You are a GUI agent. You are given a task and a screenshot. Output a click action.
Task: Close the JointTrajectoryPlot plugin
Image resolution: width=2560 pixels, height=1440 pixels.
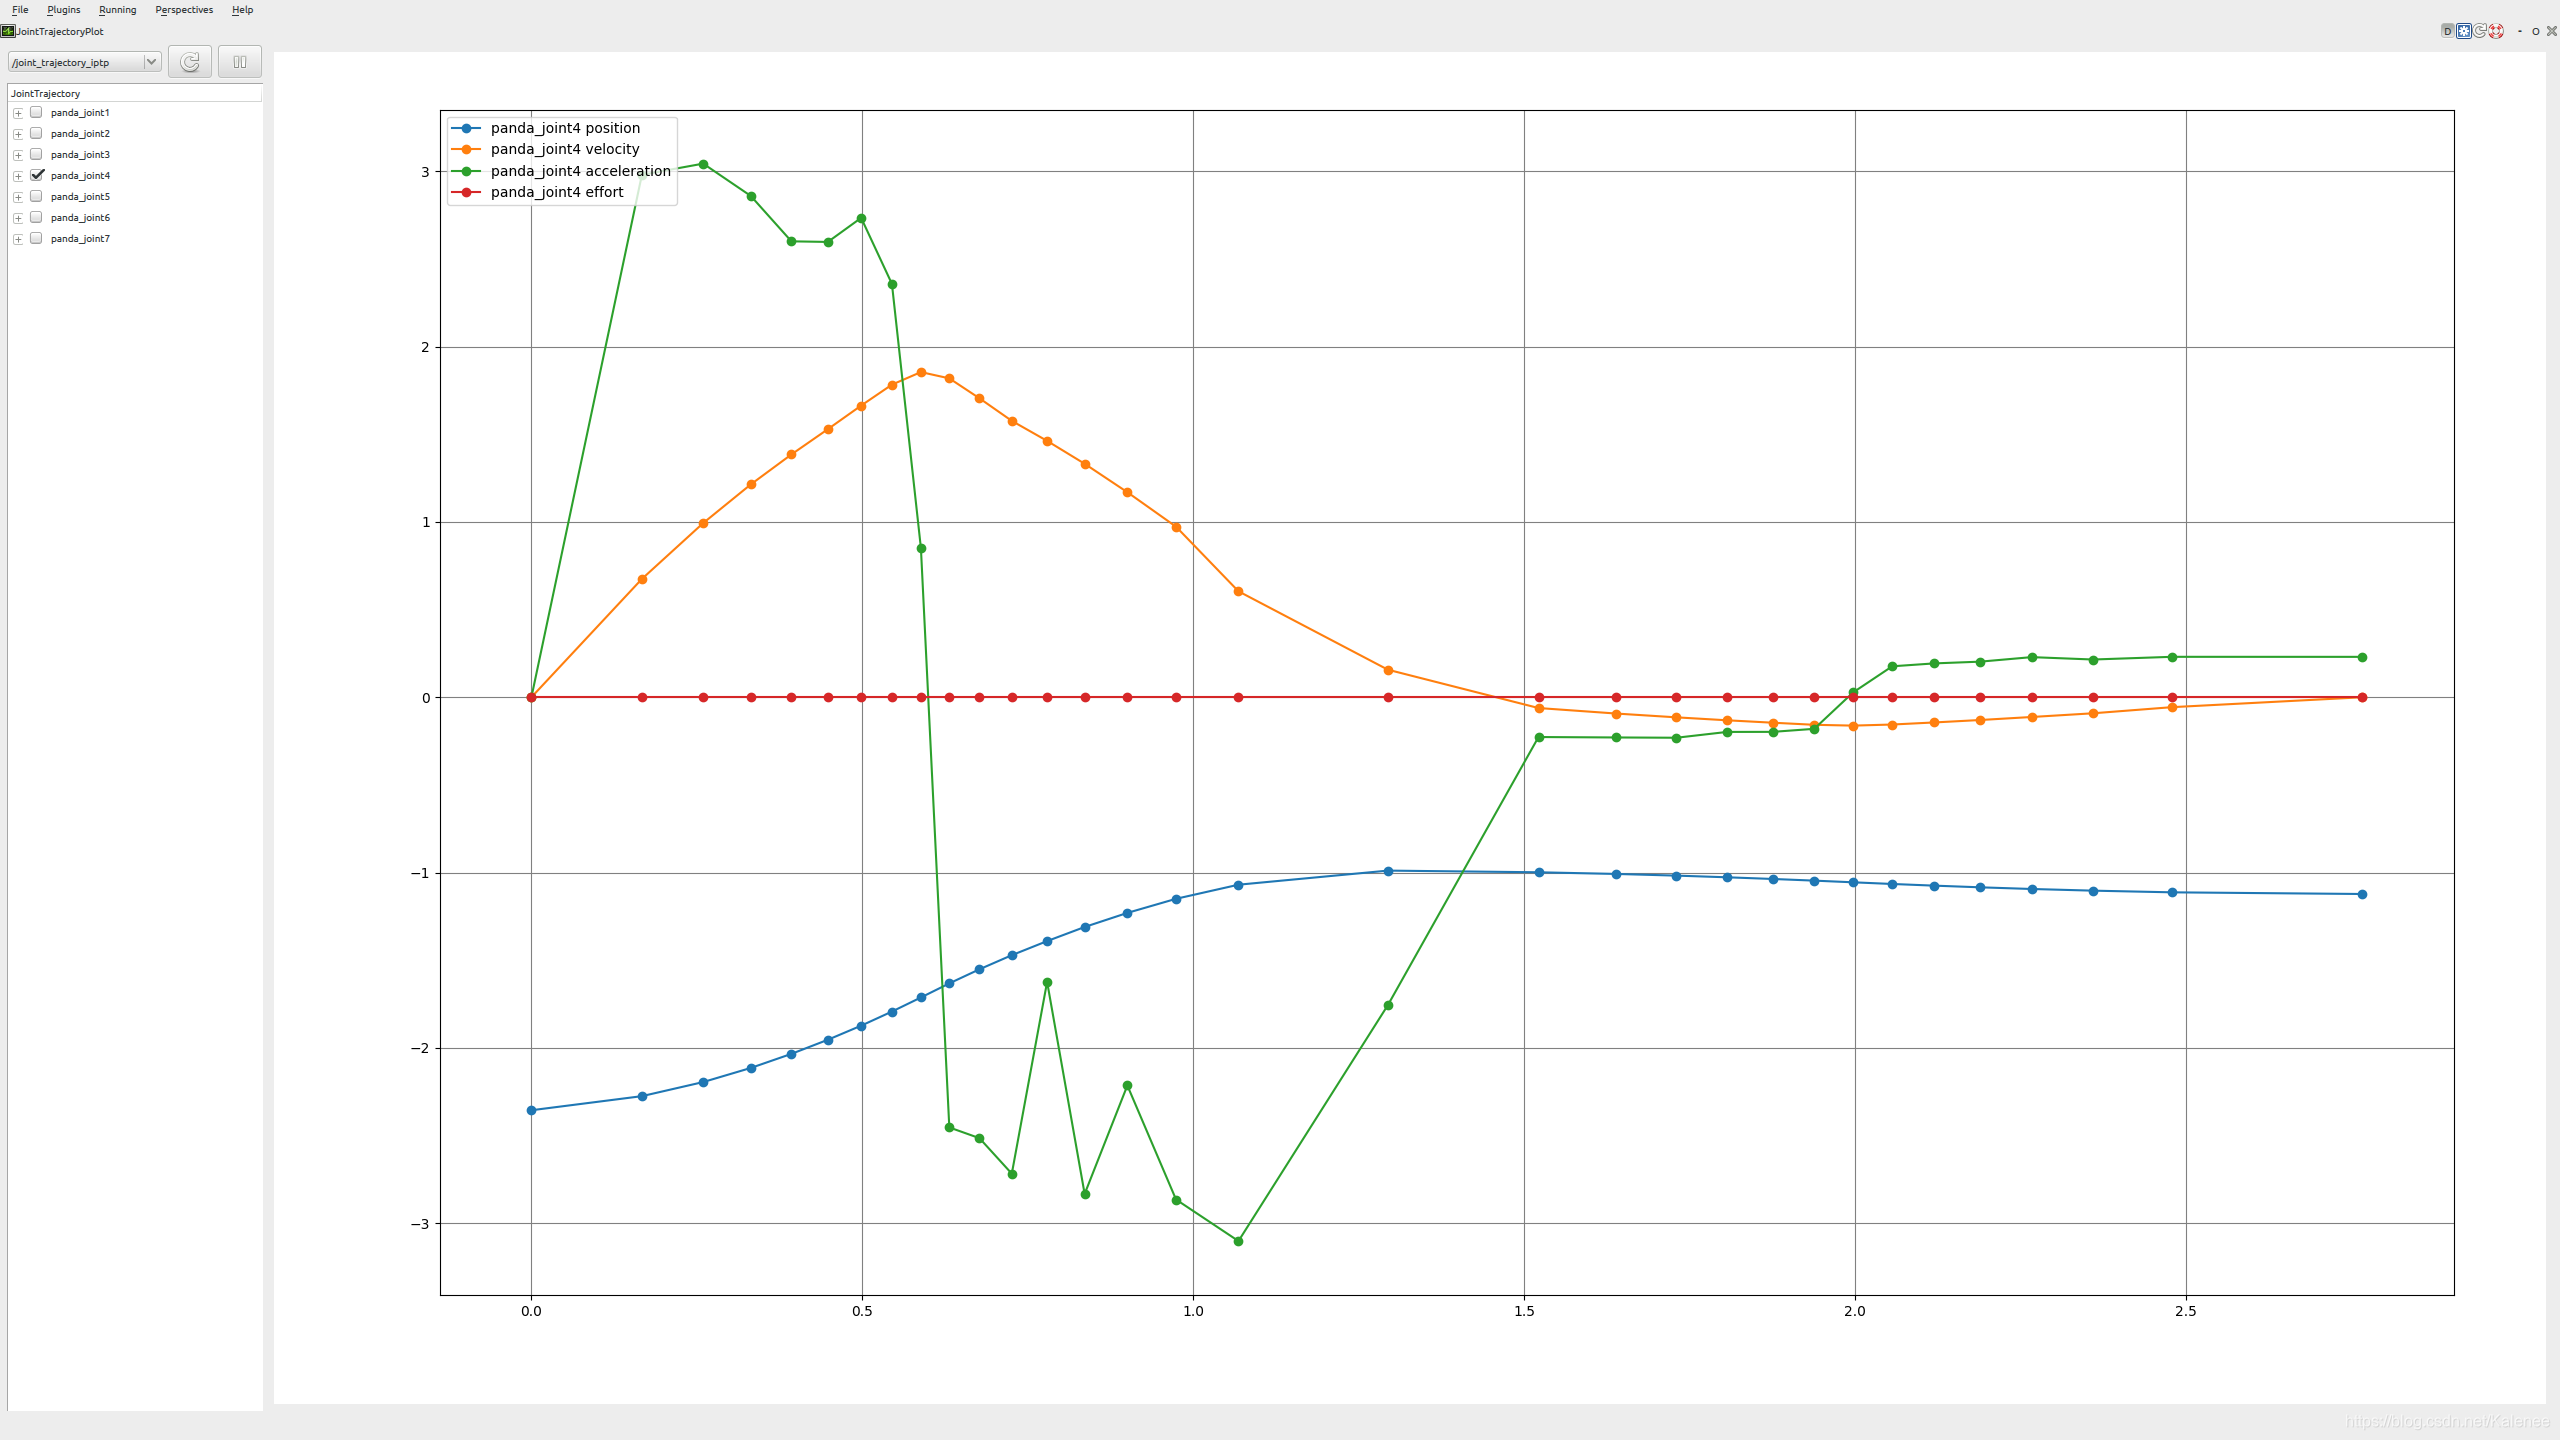point(2552,31)
